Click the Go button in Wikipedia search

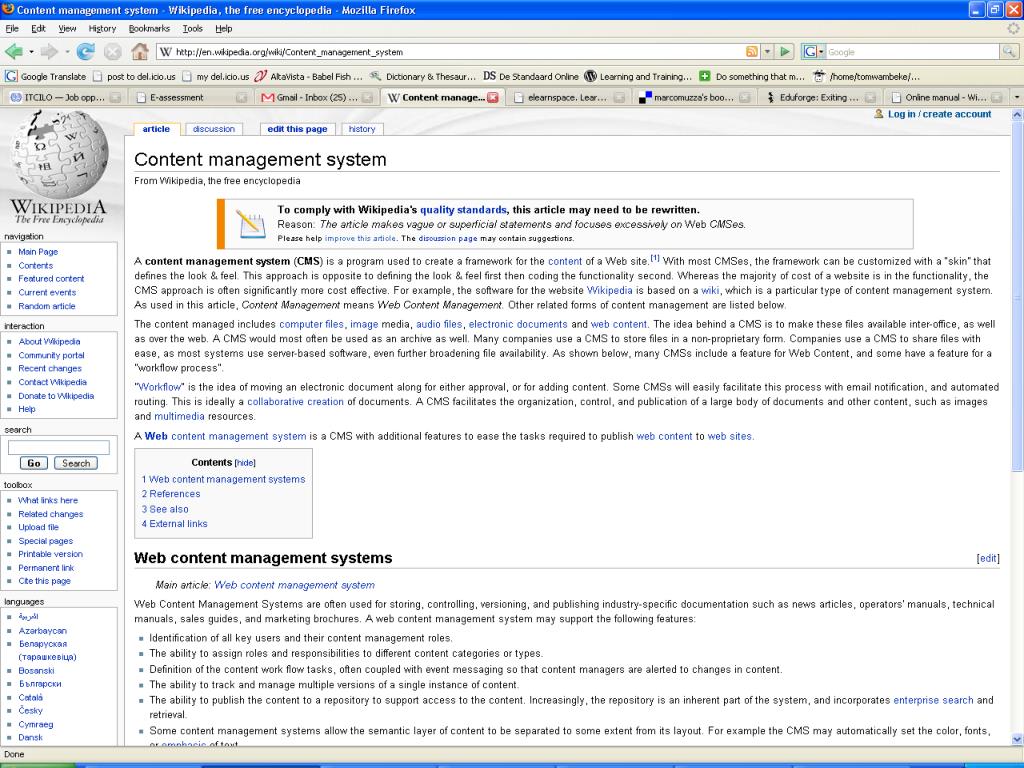coord(33,463)
